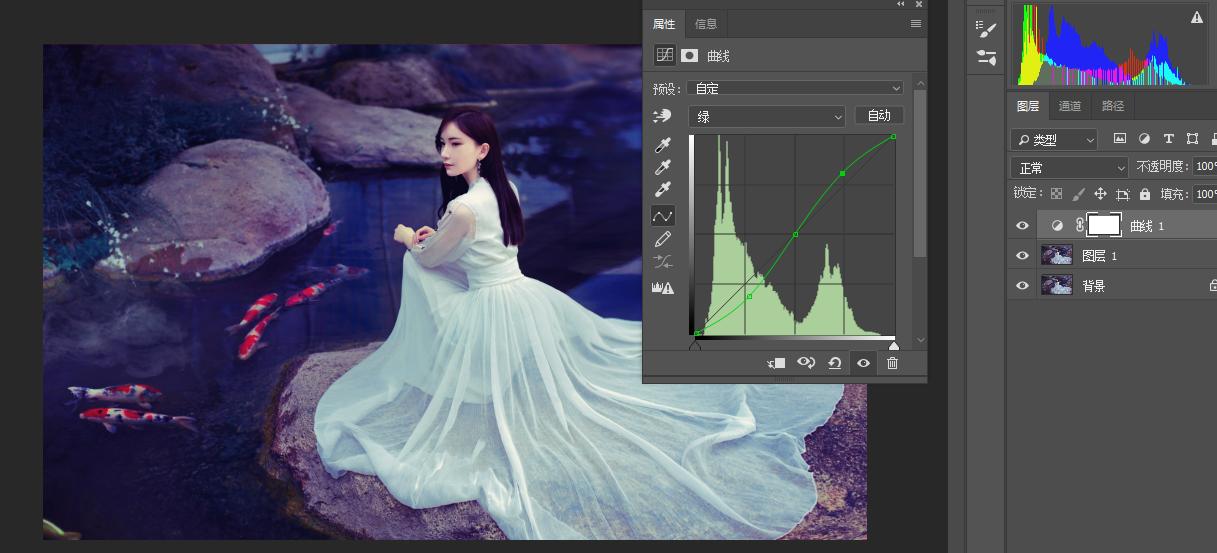
Task: Open the 预设 preset dropdown showing 自定
Action: [x=796, y=88]
